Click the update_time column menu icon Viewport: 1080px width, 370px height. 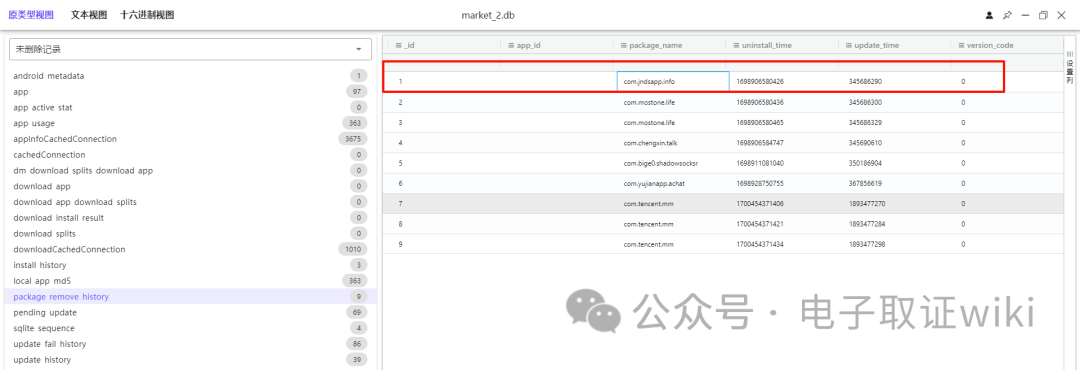tap(849, 45)
